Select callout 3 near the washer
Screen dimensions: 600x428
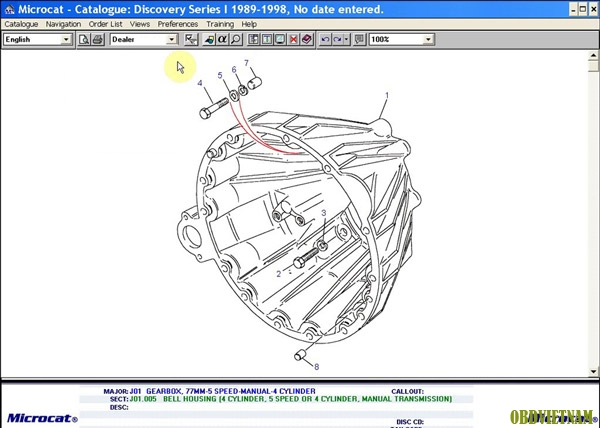click(324, 213)
